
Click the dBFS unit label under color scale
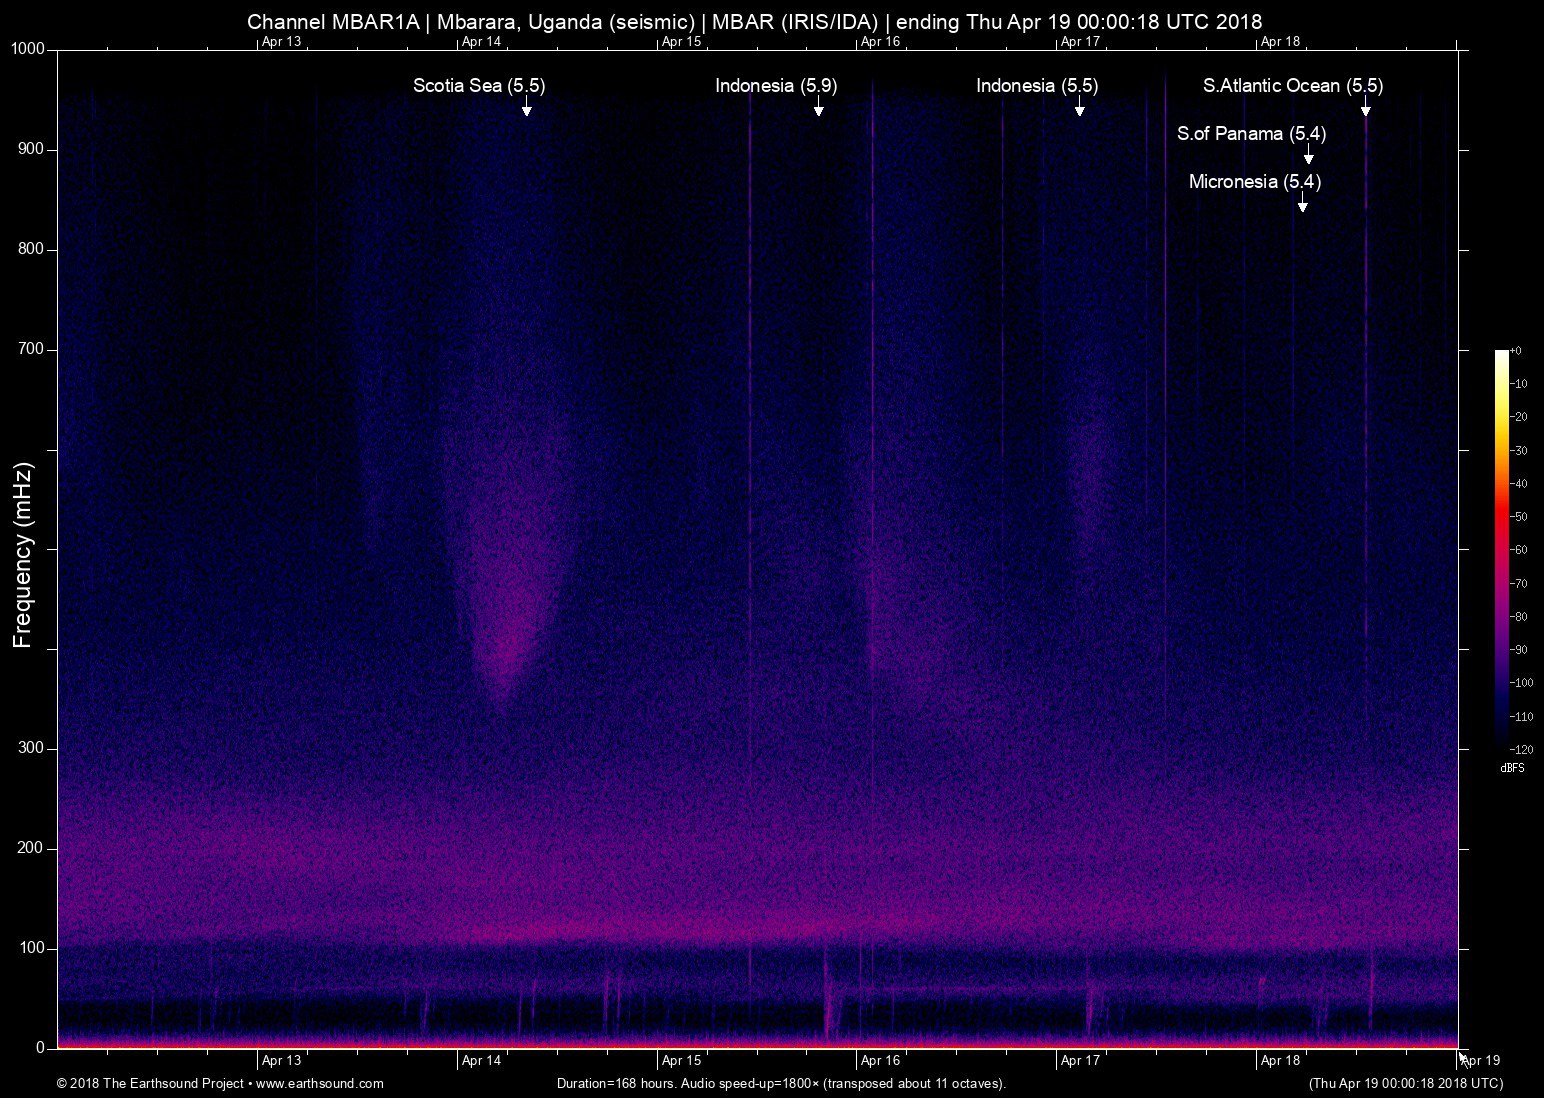[1512, 768]
